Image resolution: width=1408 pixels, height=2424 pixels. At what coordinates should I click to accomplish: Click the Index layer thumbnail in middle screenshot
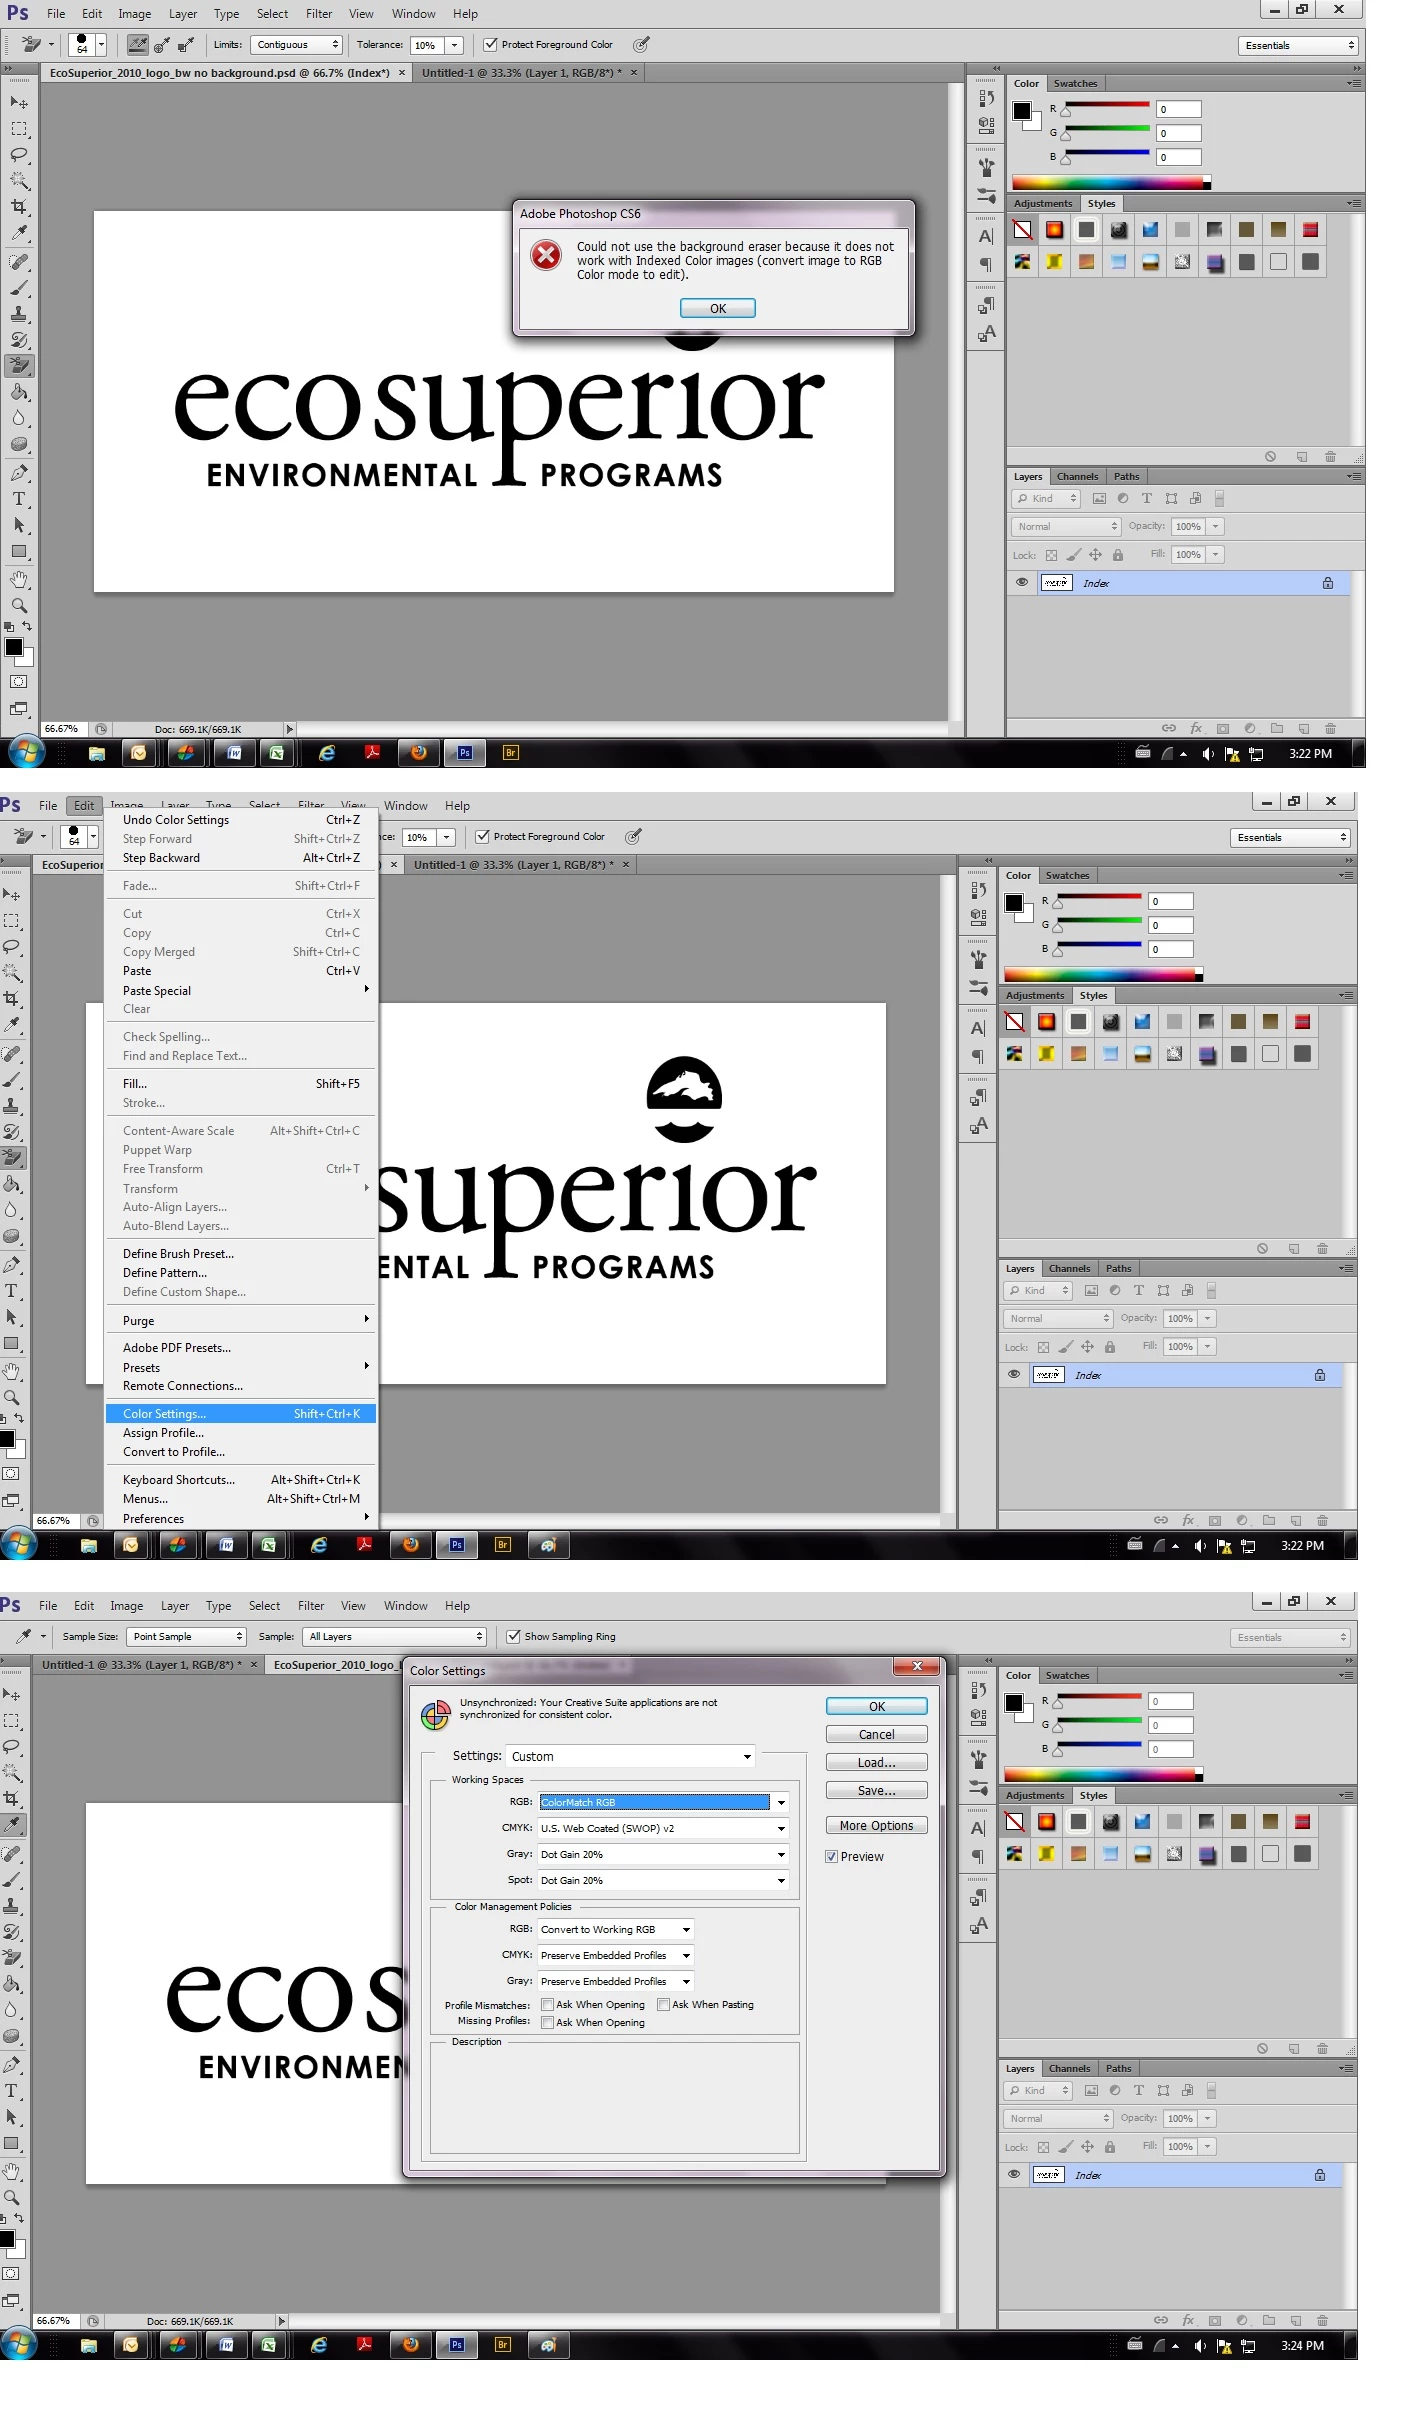coord(1048,1374)
